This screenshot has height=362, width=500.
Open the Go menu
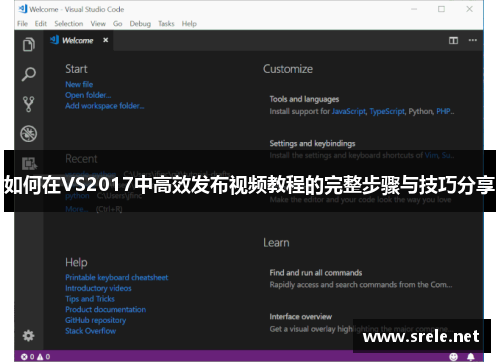[x=117, y=24]
